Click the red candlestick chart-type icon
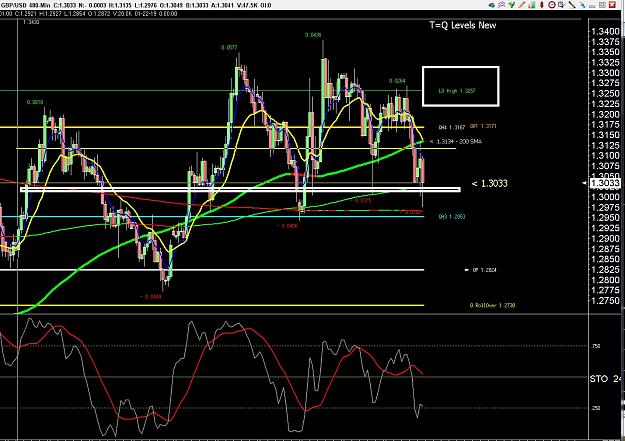625x441 pixels. point(542,5)
